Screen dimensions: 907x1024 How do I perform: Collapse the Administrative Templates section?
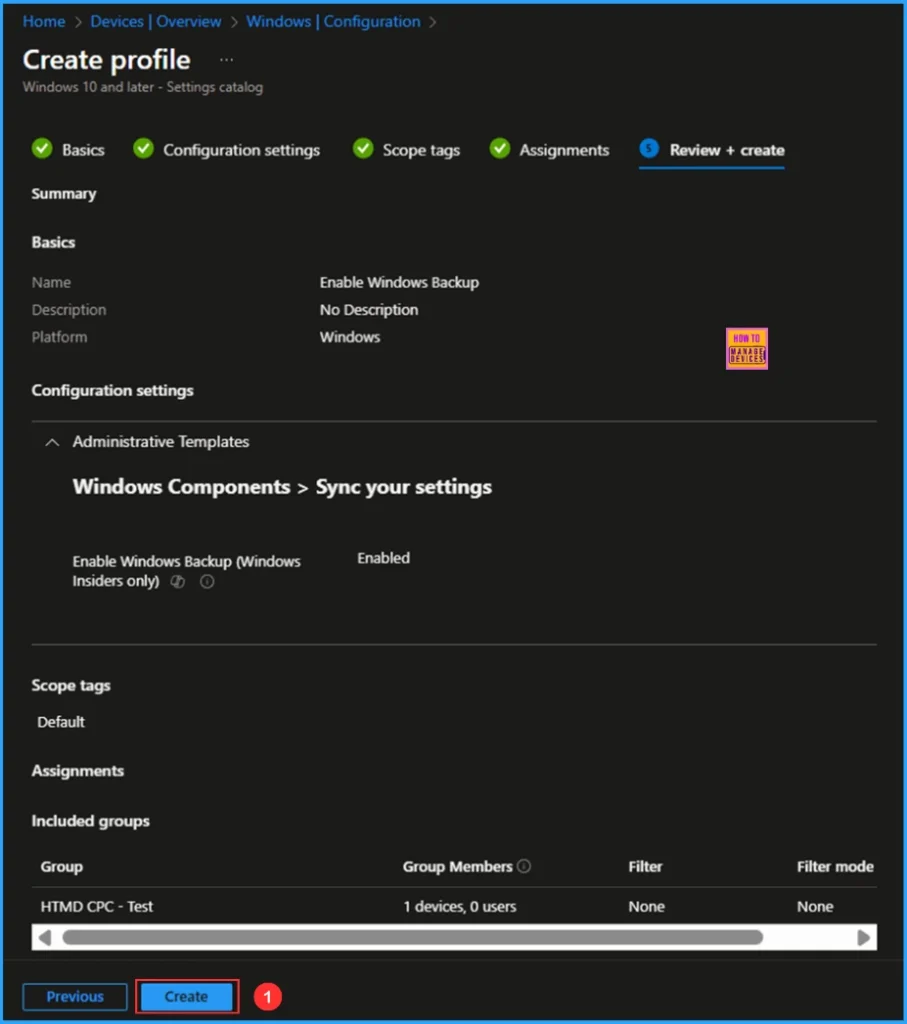52,442
